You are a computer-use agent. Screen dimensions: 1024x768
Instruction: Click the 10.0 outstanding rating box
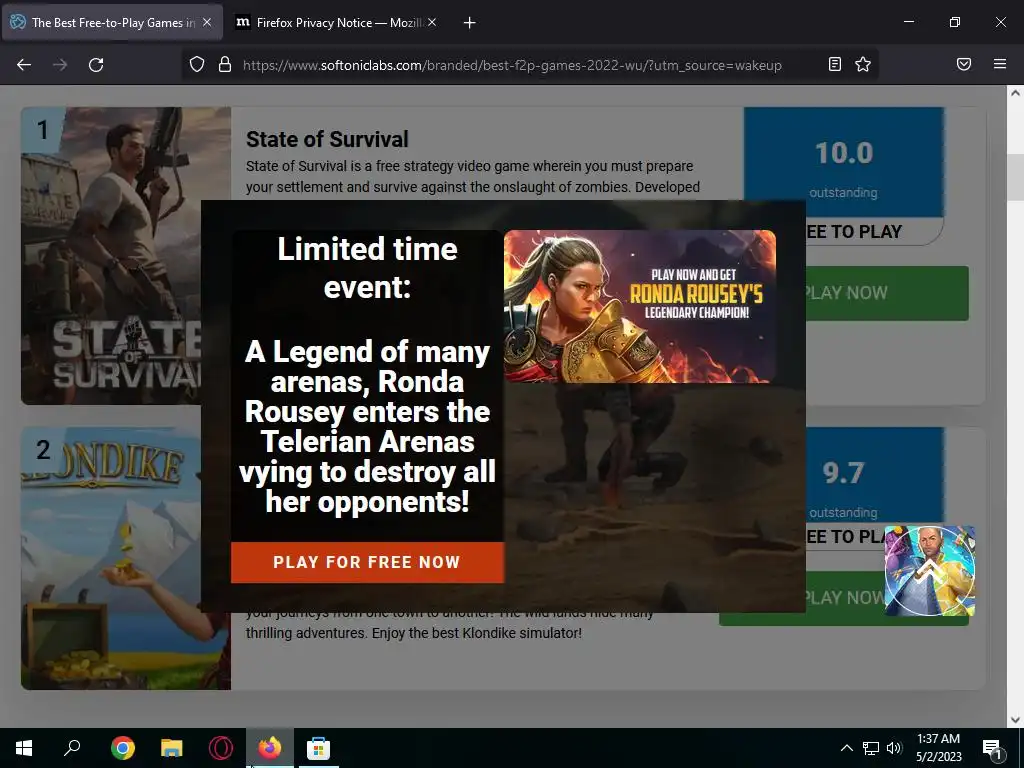844,162
